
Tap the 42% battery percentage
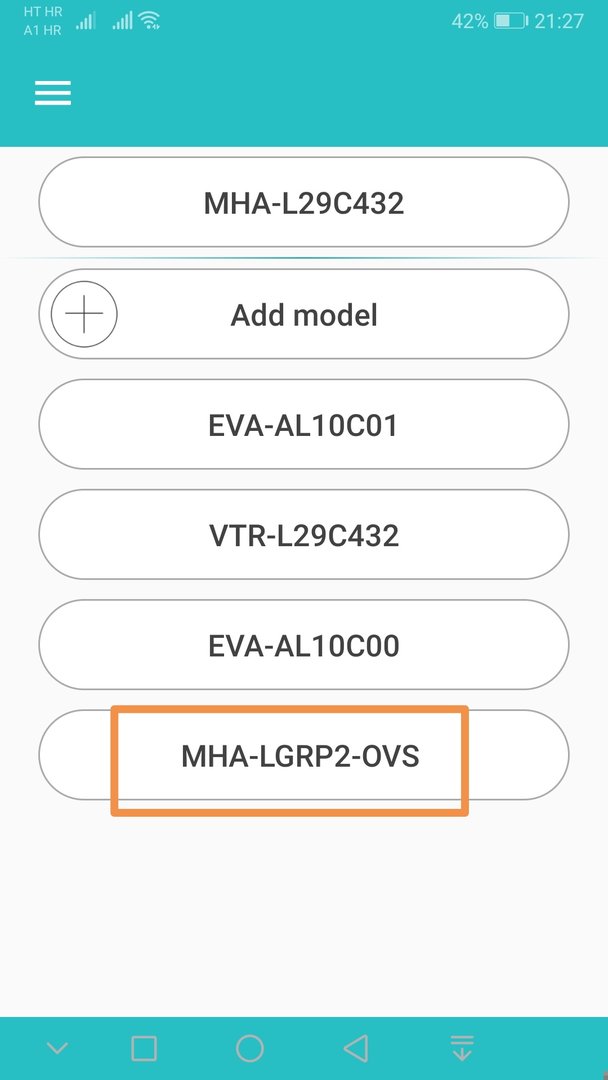pyautogui.click(x=470, y=21)
